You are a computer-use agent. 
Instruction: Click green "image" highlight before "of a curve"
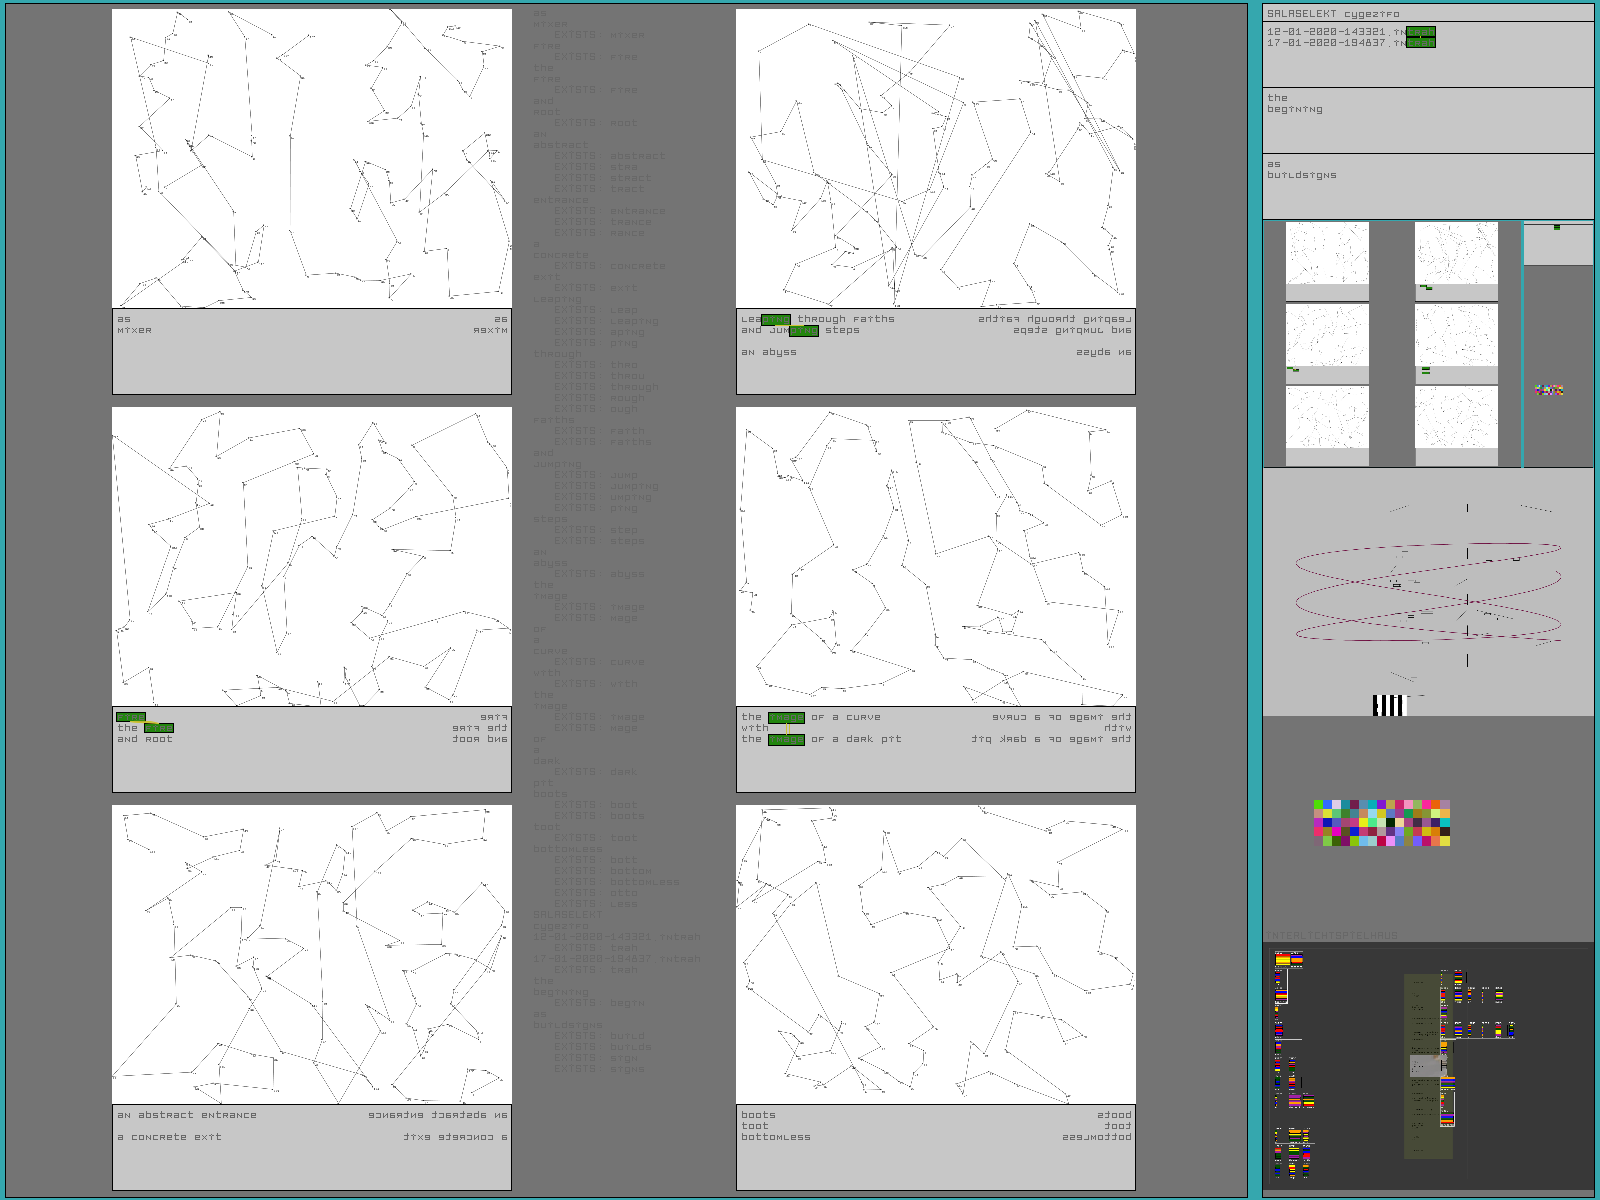click(x=785, y=718)
